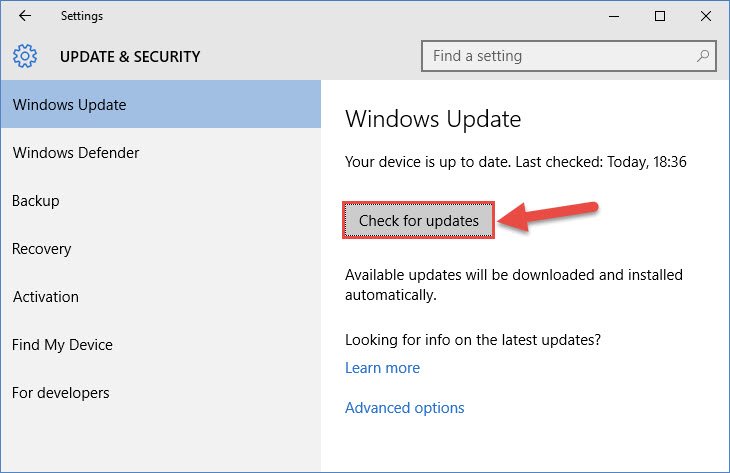Click UPDATE & SECURITY header title
This screenshot has height=473, width=730.
(x=130, y=56)
